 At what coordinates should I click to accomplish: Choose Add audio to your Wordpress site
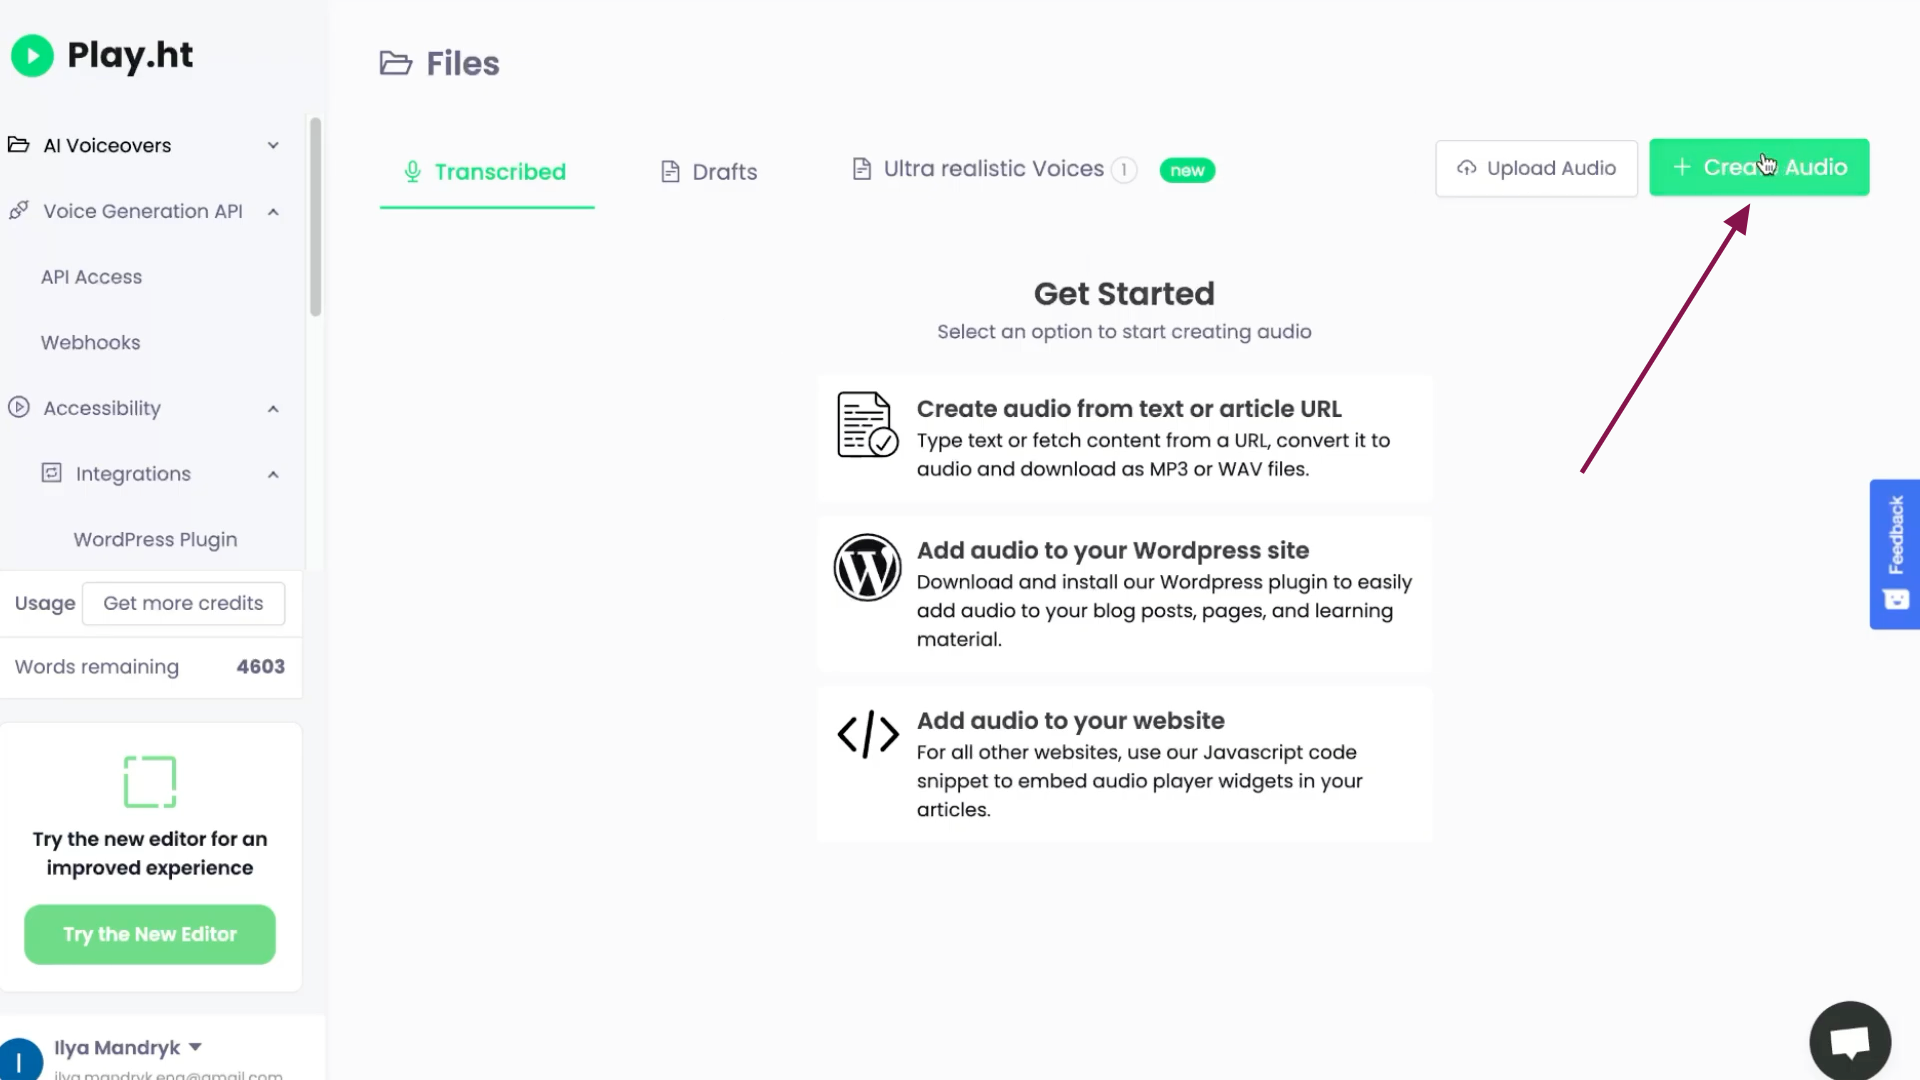tap(1125, 594)
